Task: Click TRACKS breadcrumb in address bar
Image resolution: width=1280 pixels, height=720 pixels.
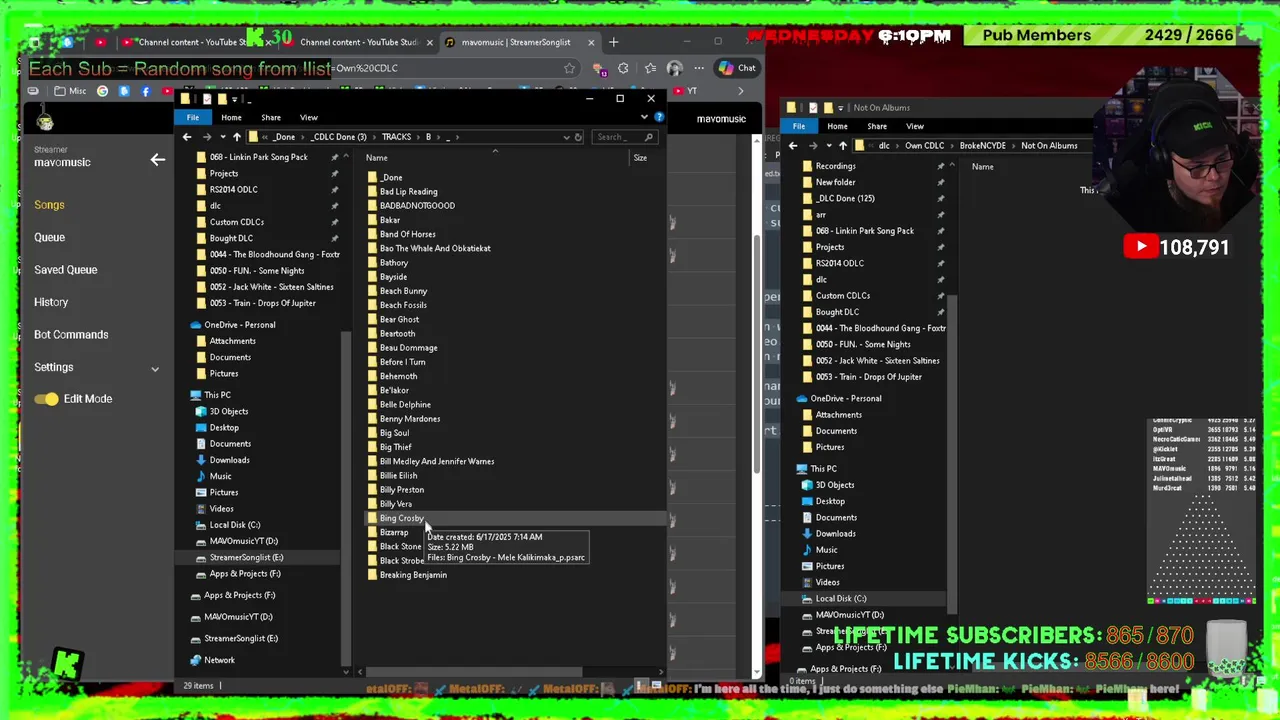Action: tap(396, 137)
